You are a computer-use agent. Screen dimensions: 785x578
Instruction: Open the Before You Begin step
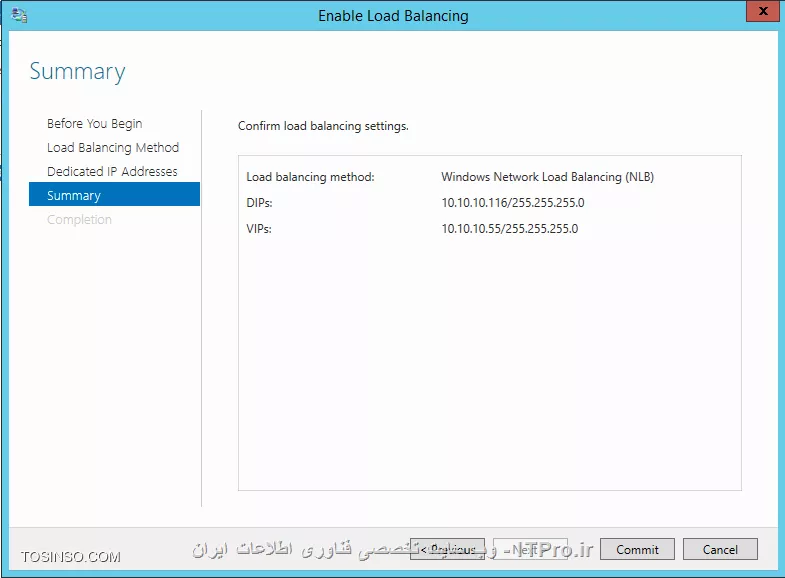[x=95, y=124]
